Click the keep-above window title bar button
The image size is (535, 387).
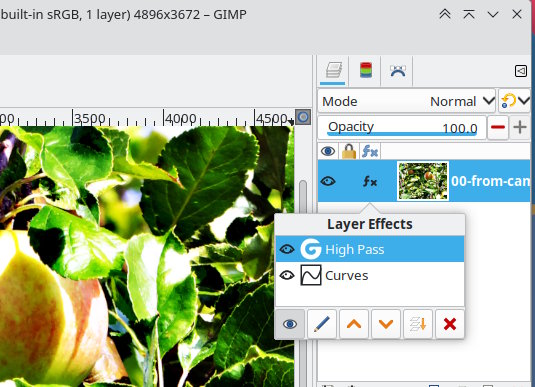[x=469, y=14]
